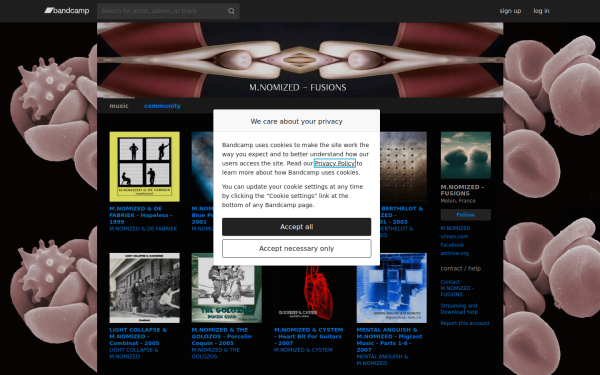Open the yellow Hopeless album cover
The image size is (600, 375).
(144, 166)
